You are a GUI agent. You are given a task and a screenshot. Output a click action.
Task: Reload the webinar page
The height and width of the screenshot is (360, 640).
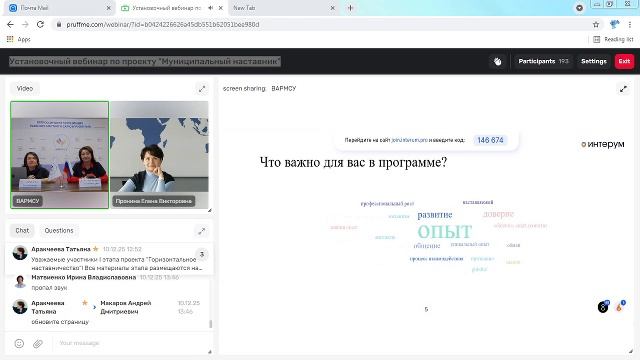tap(40, 24)
